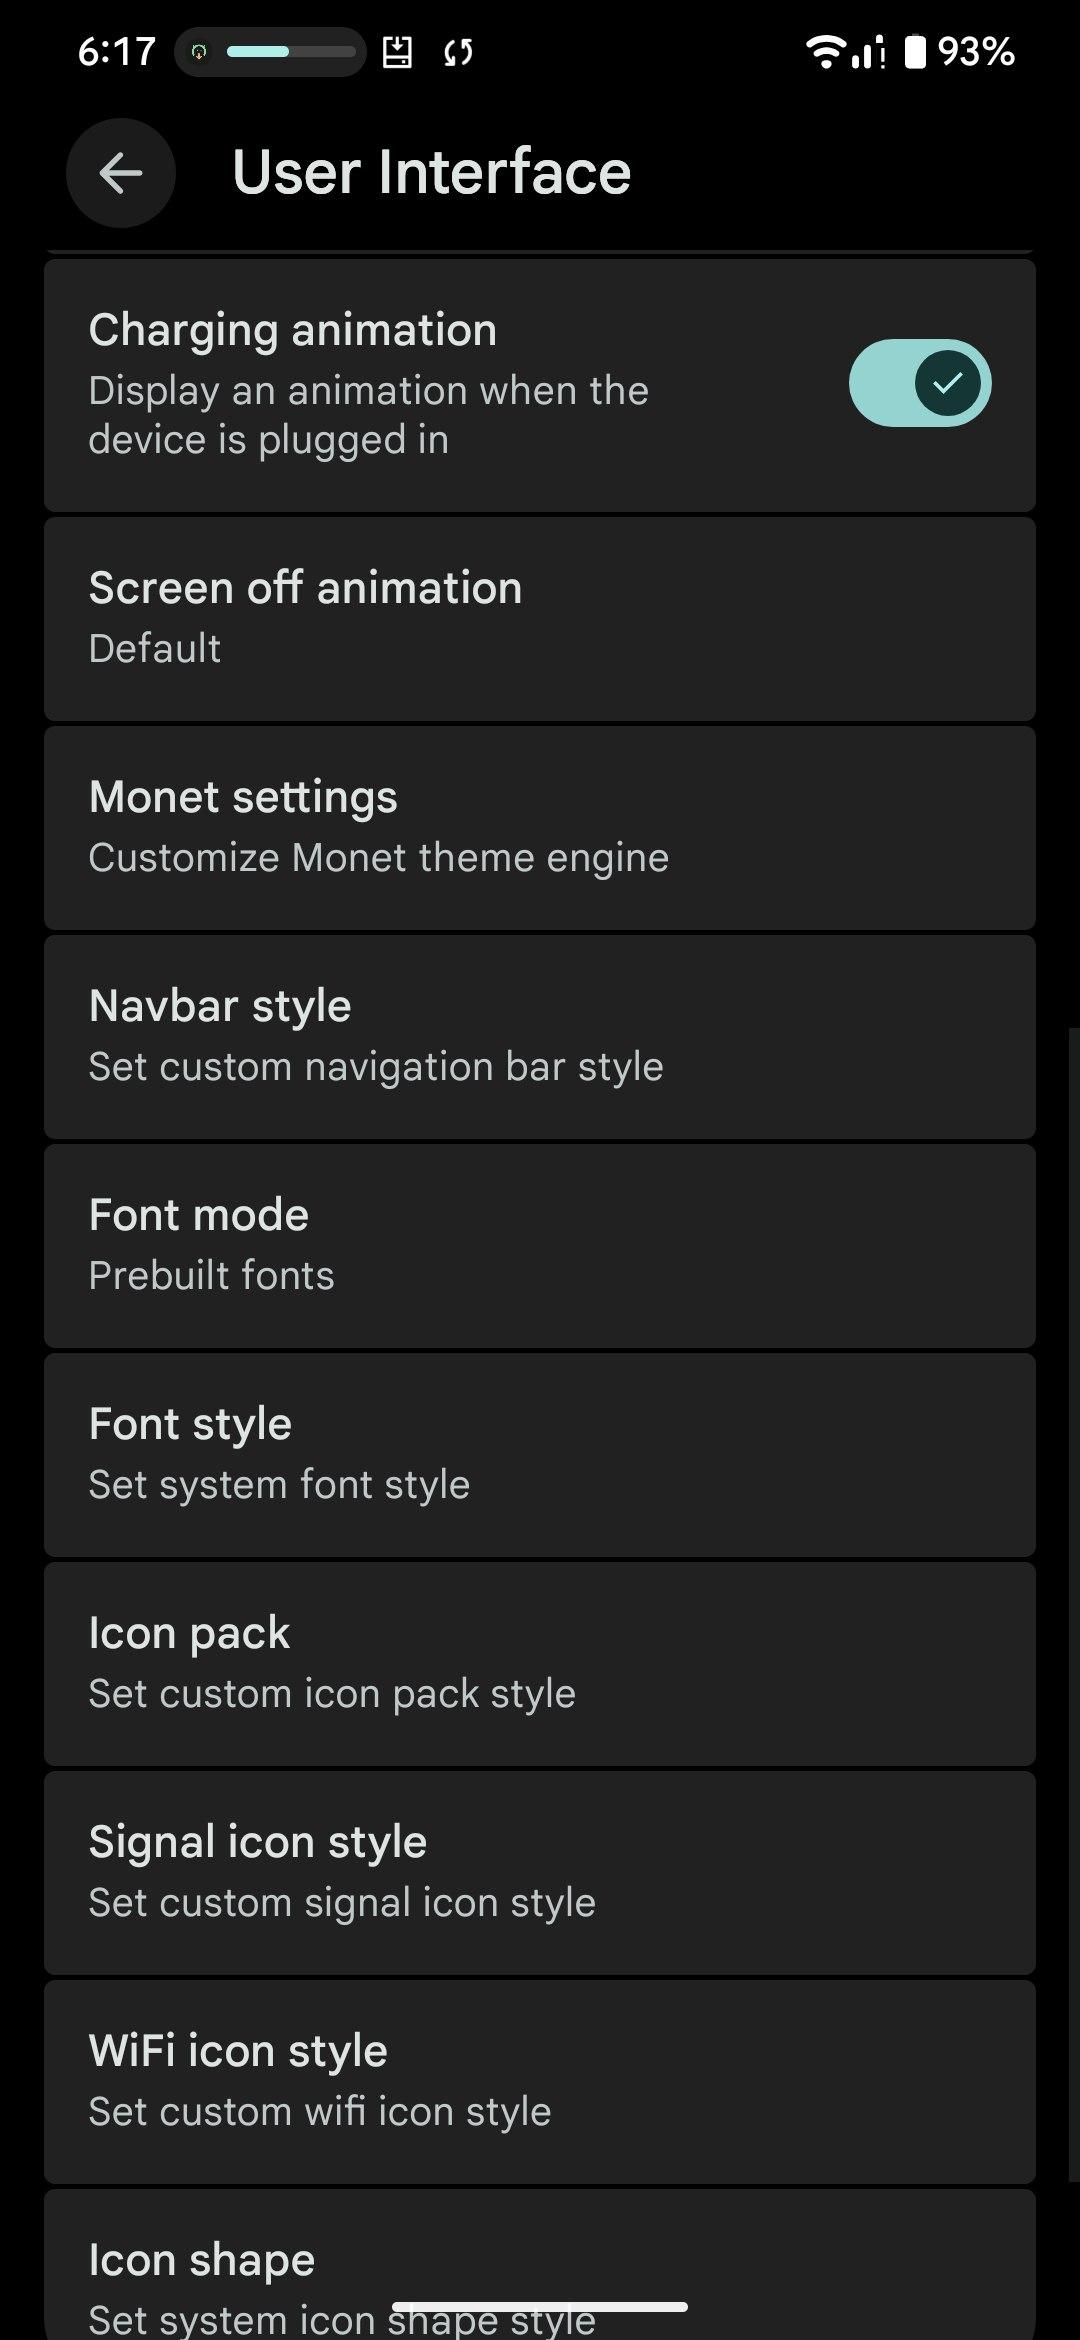Tap the progress chip in status bar
Image resolution: width=1080 pixels, height=2340 pixels.
point(270,52)
